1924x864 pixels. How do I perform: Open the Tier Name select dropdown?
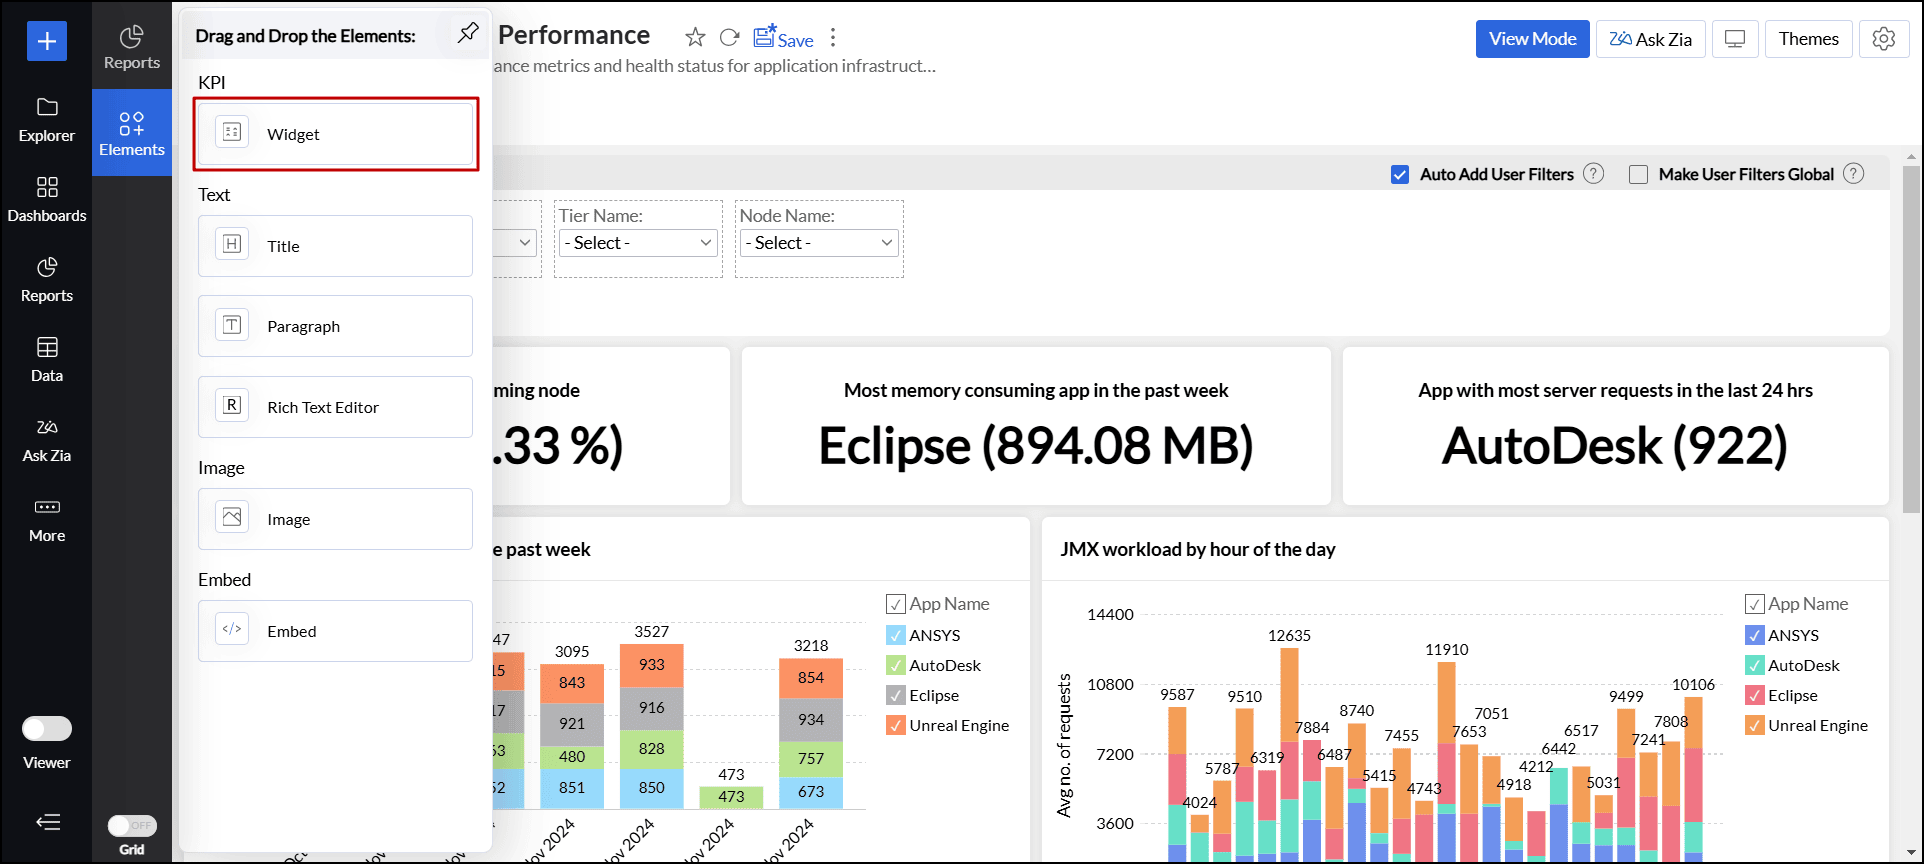point(638,243)
